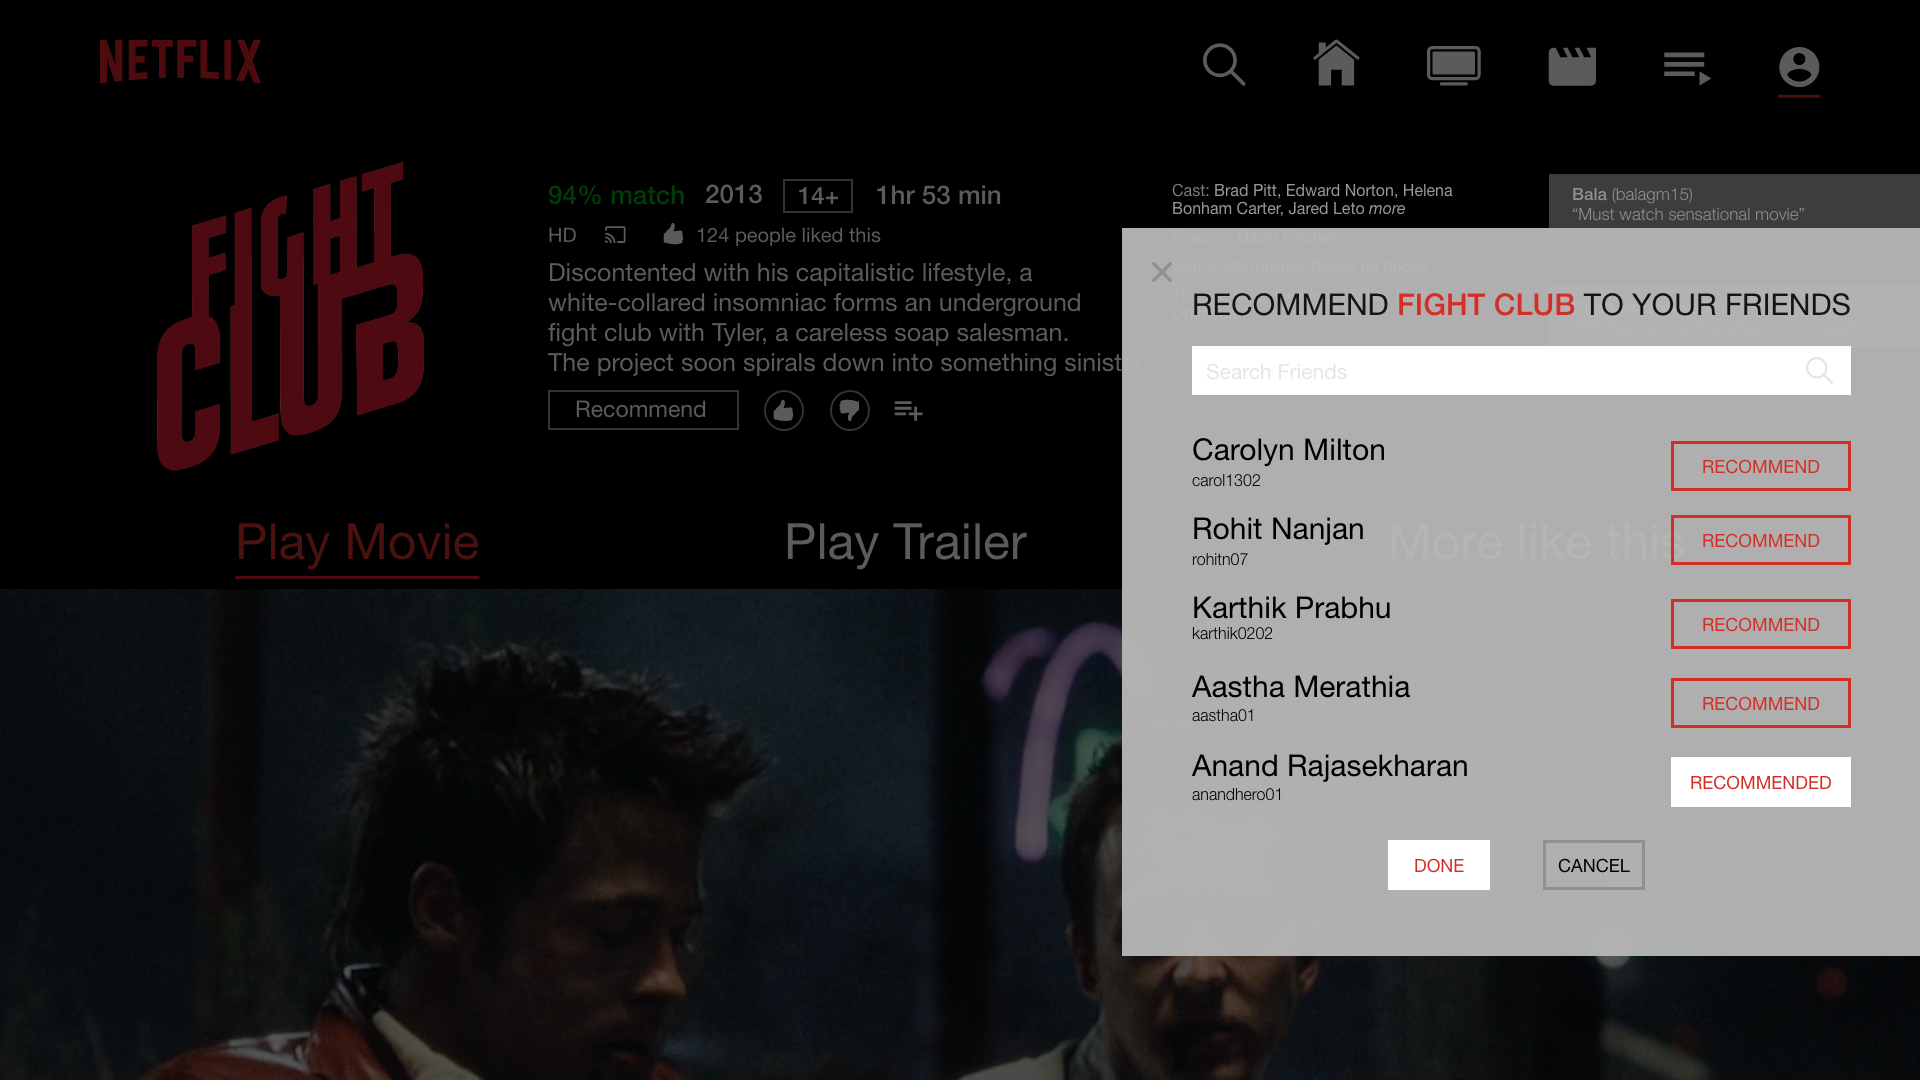Click the Recommend button under description
Viewport: 1920px width, 1080px height.
[643, 410]
